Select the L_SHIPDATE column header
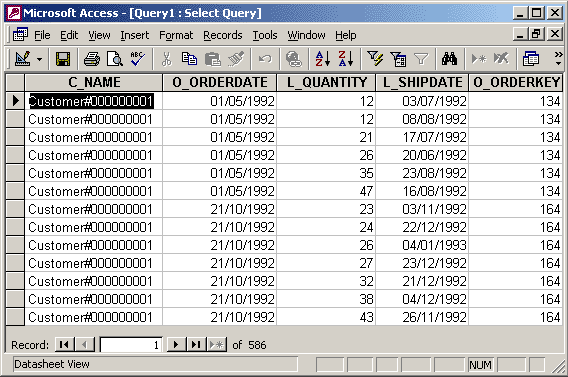This screenshot has width=568, height=377. 422,82
